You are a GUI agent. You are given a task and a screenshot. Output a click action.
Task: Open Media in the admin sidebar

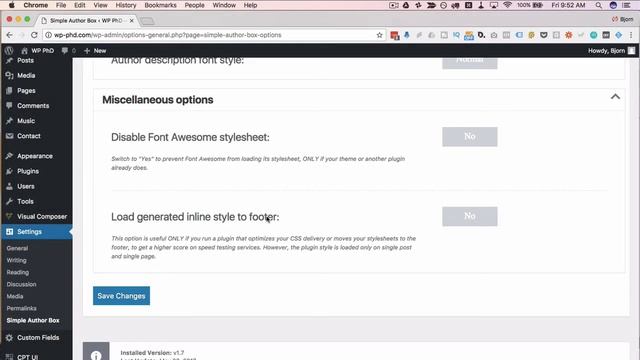pos(26,76)
